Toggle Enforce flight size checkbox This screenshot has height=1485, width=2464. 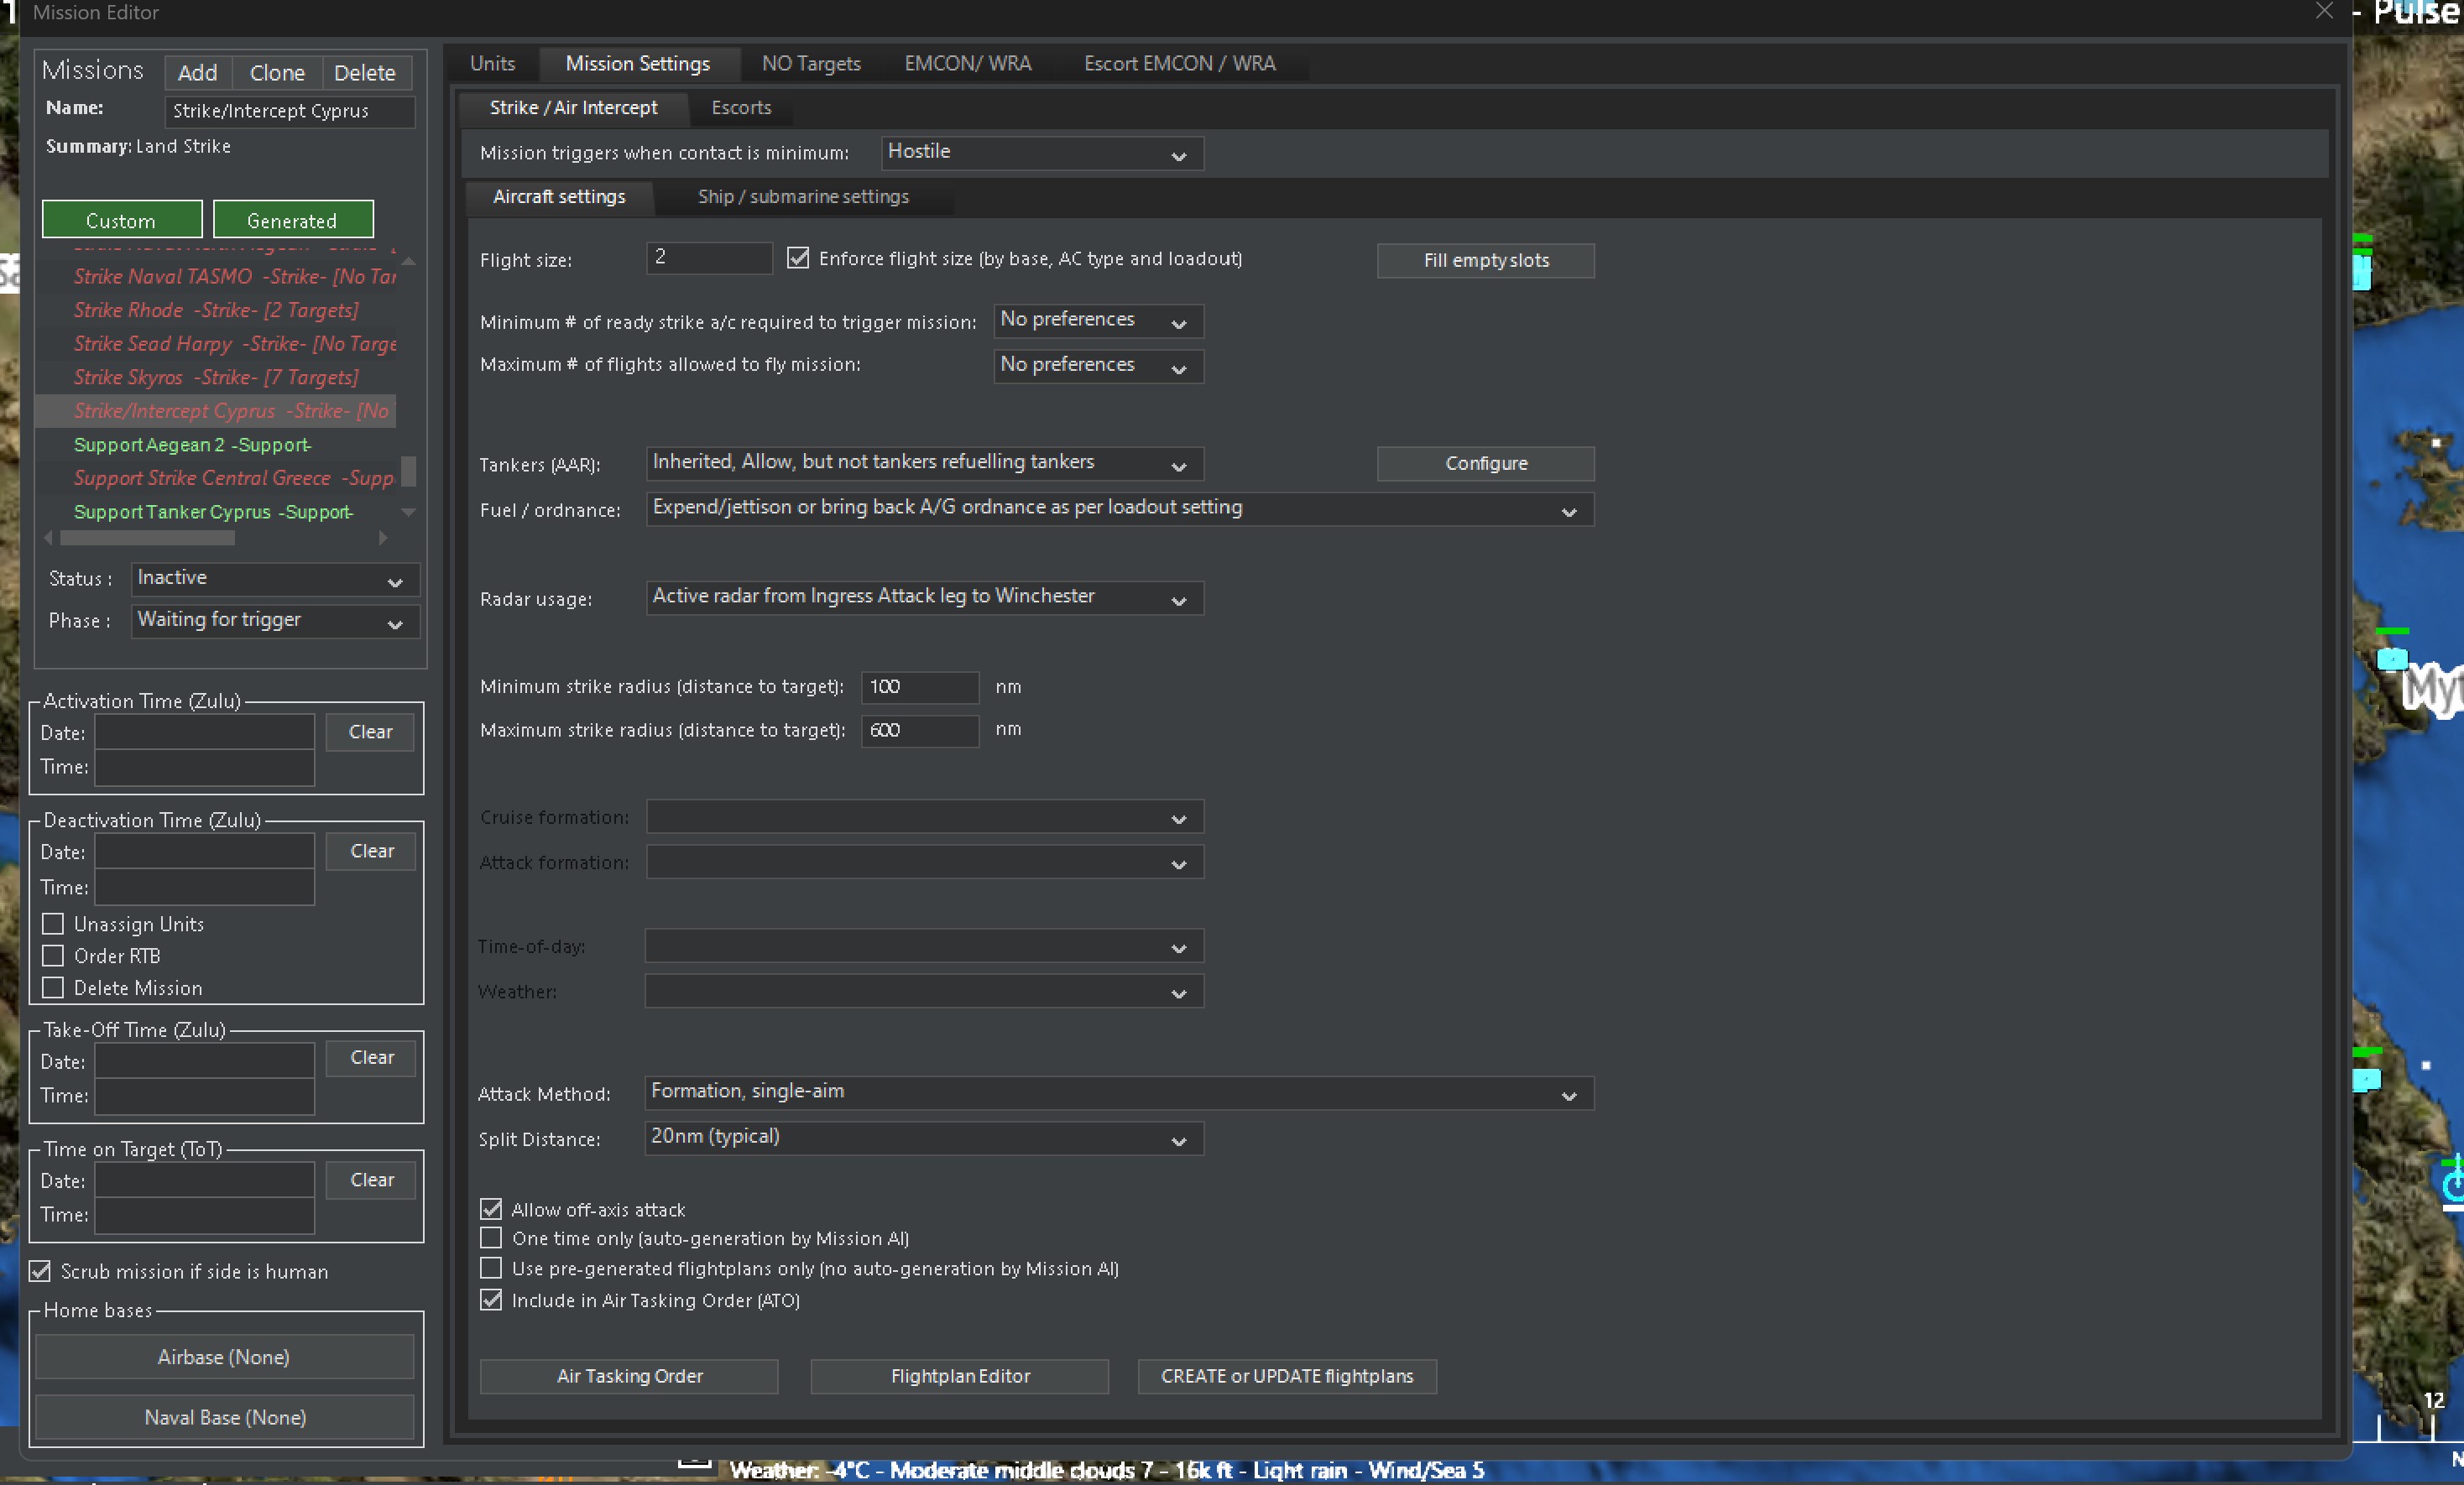click(797, 258)
